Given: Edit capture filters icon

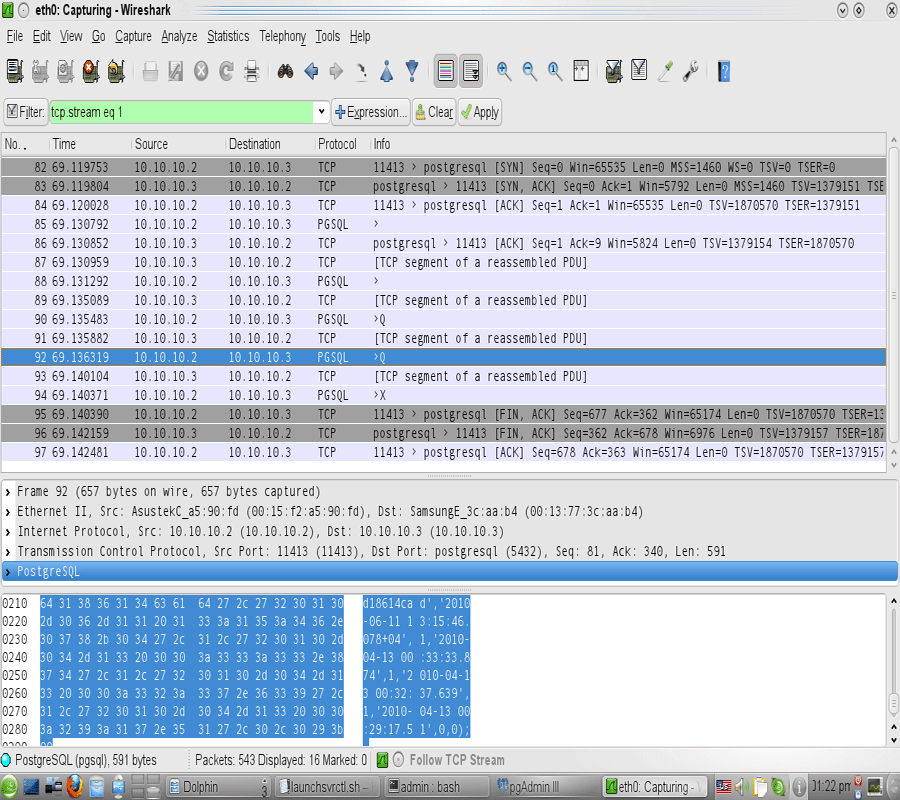Looking at the screenshot, I should (614, 71).
